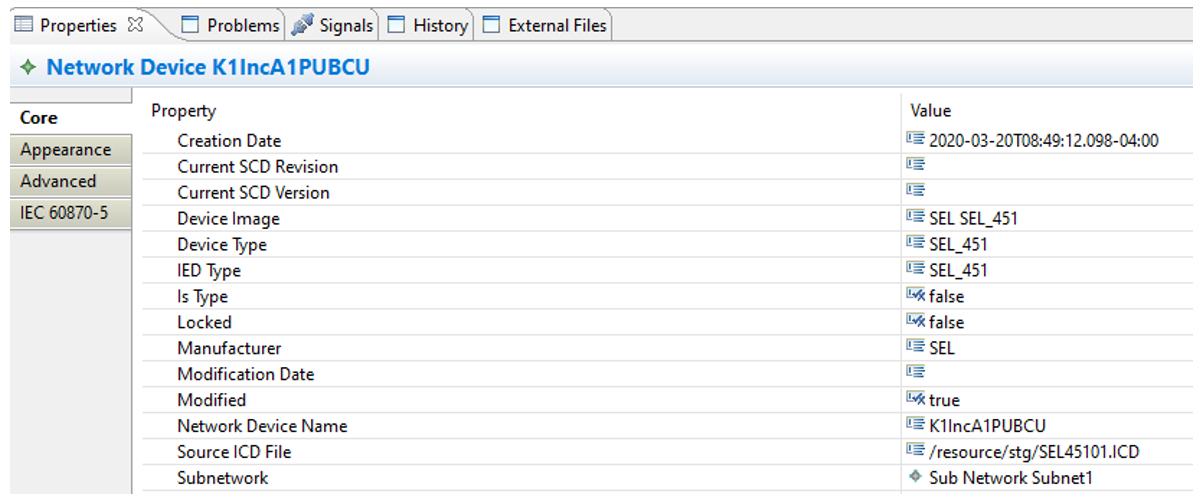Click the Signals tab icon

[x=302, y=26]
